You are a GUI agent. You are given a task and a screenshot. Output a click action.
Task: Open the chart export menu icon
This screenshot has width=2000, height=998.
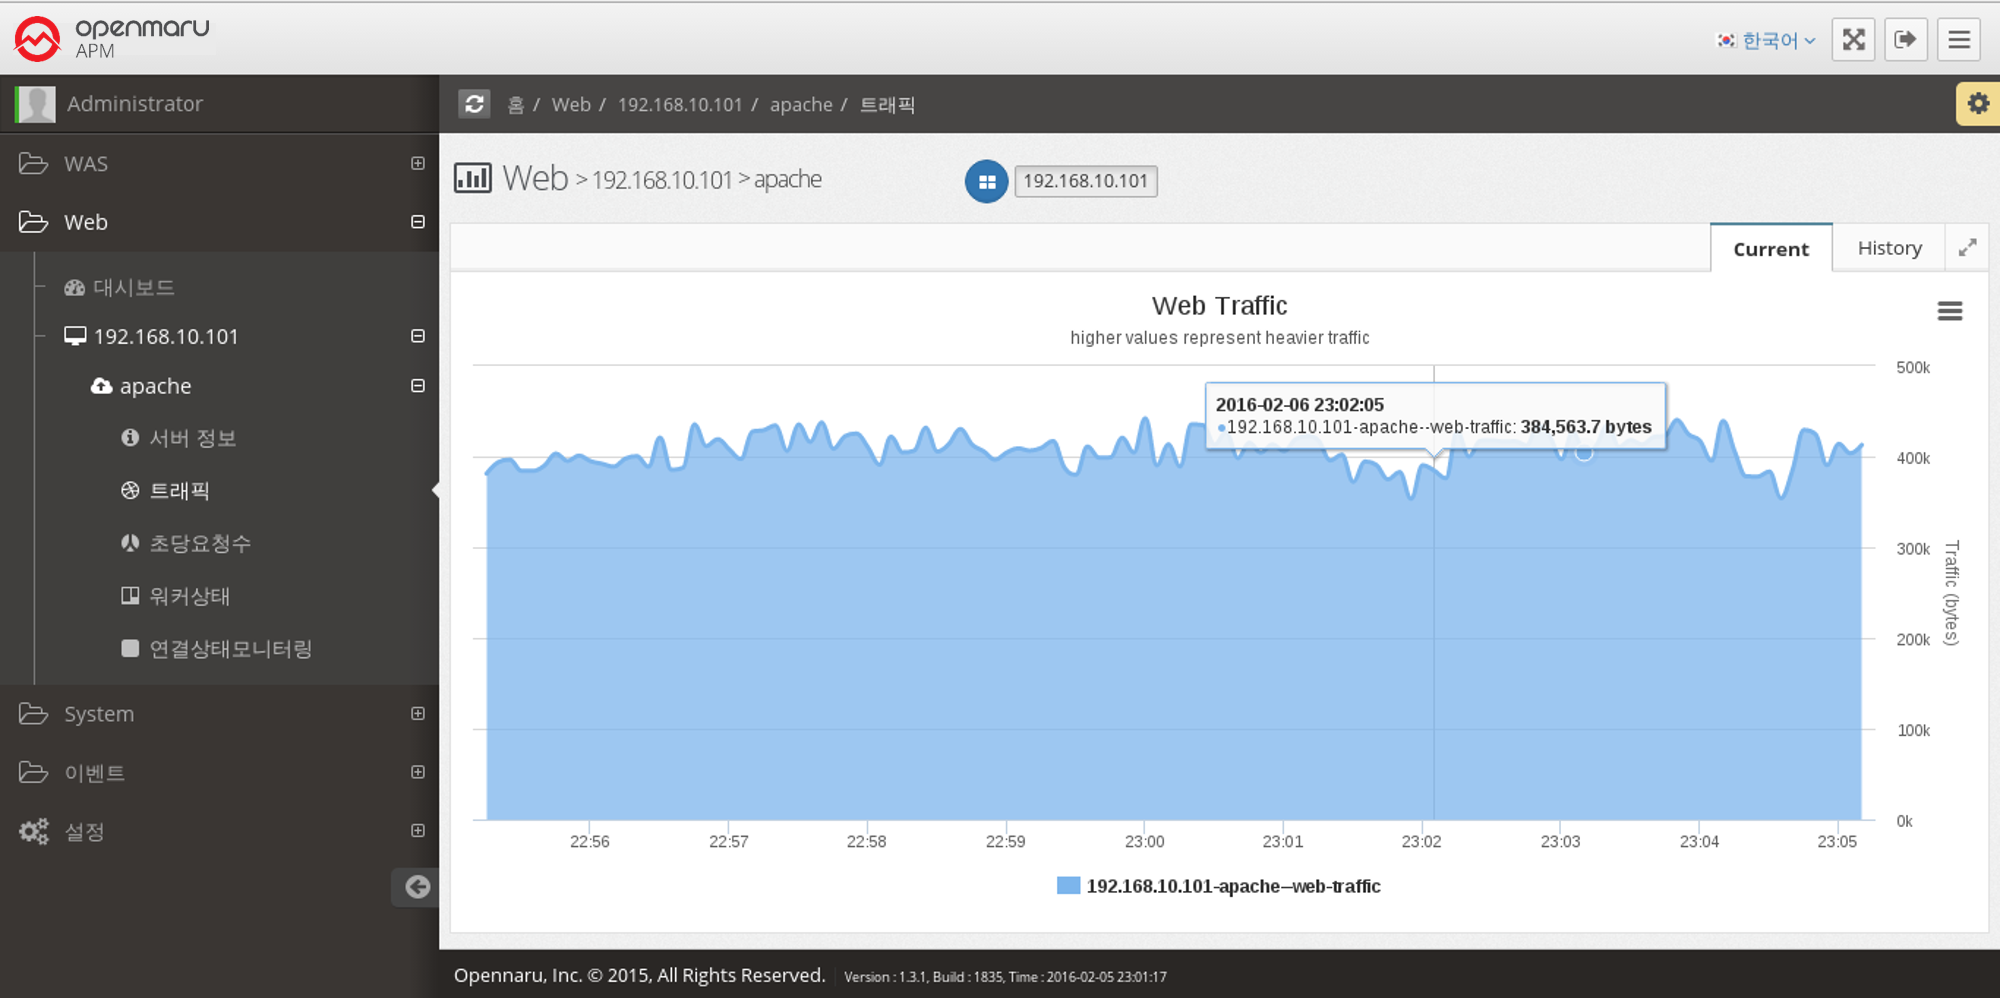(x=1949, y=312)
